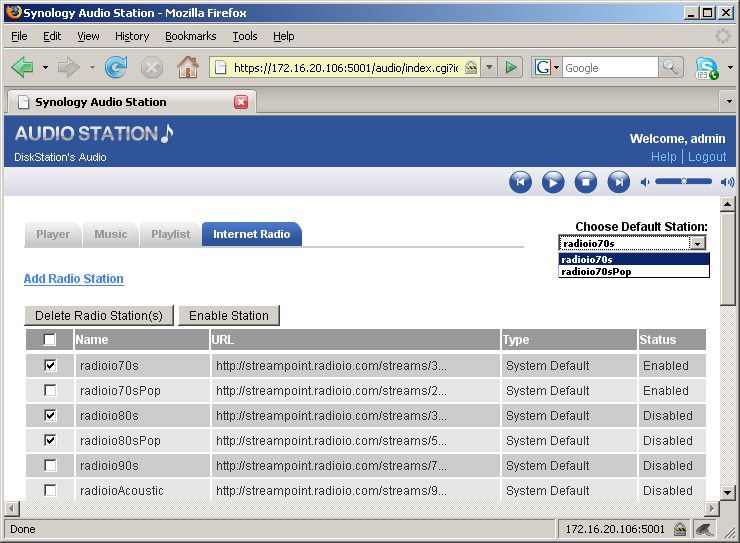
Task: Click into the Google search field
Action: point(610,68)
